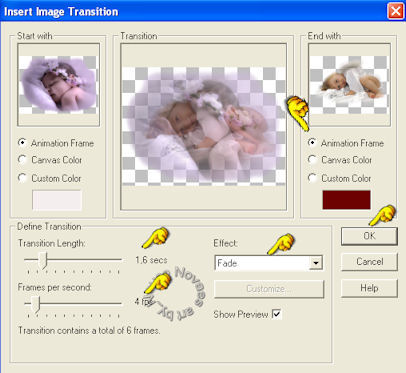This screenshot has width=406, height=373.
Task: Select Start with Custom Color radio
Action: click(x=22, y=178)
